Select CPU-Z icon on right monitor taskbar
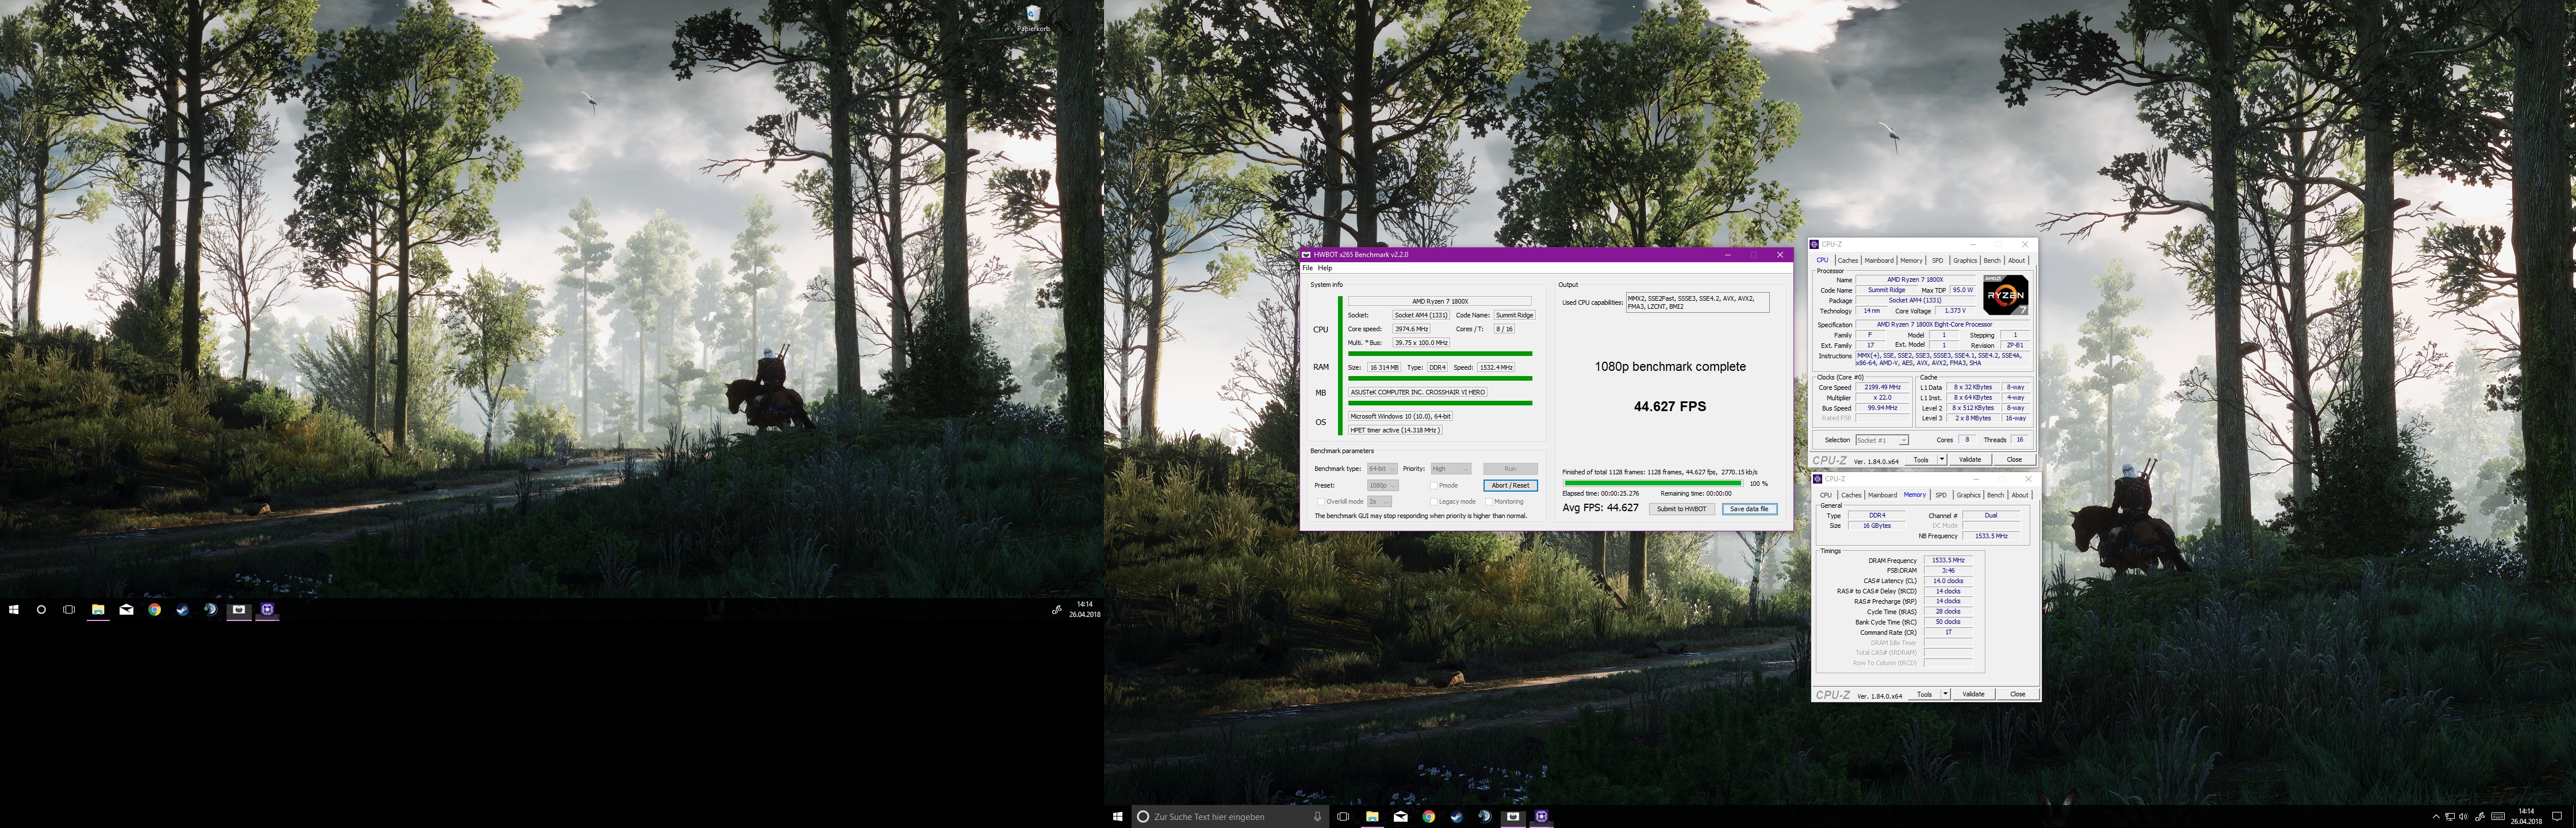 click(1541, 816)
